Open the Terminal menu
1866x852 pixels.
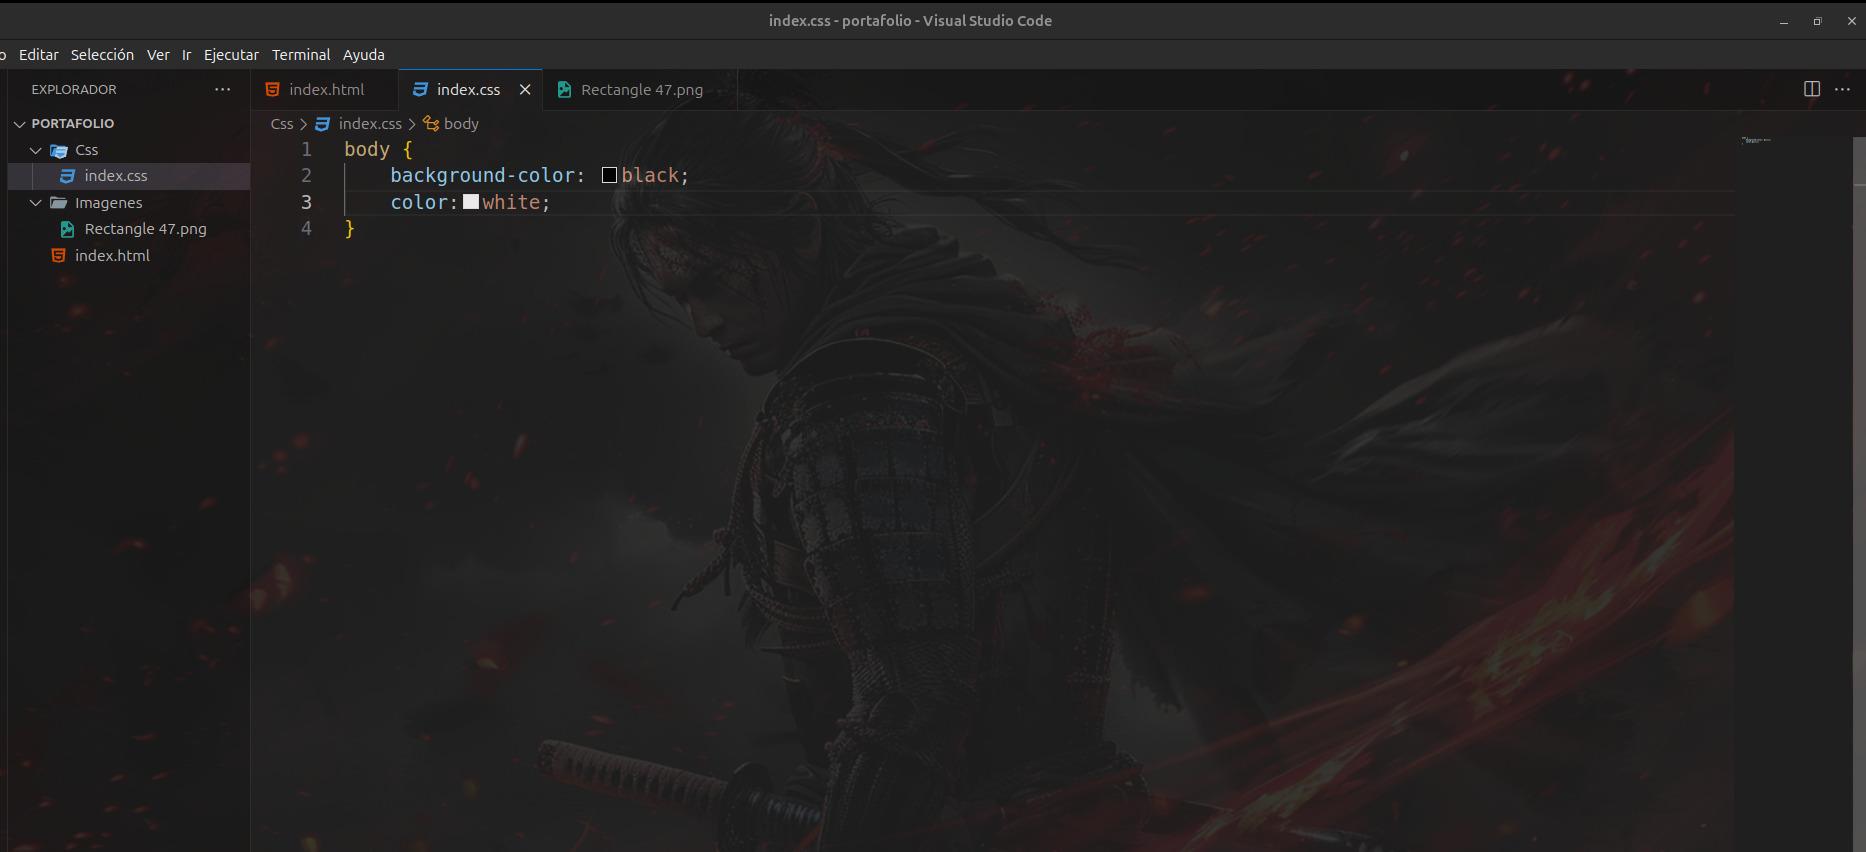[x=301, y=55]
